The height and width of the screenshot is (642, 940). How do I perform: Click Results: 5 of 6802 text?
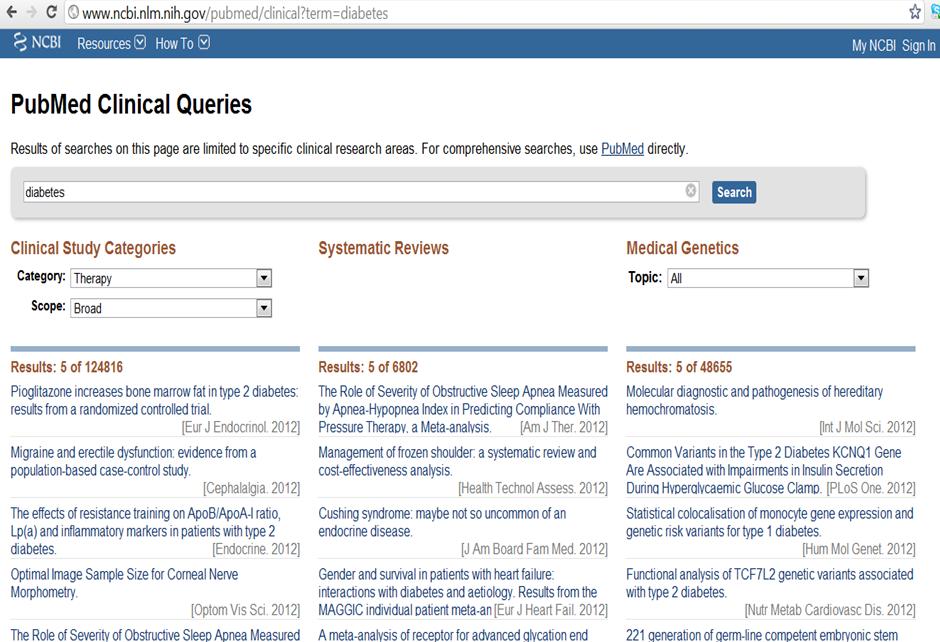pos(368,367)
